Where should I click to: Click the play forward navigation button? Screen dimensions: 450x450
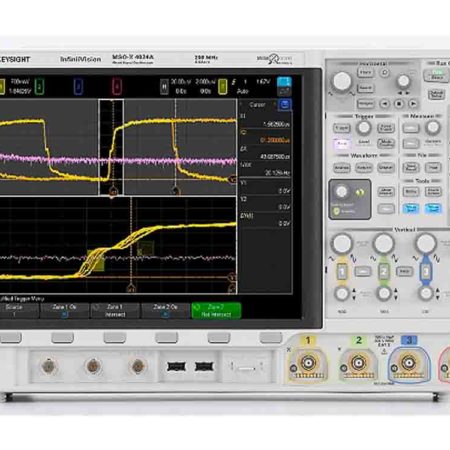click(413, 104)
